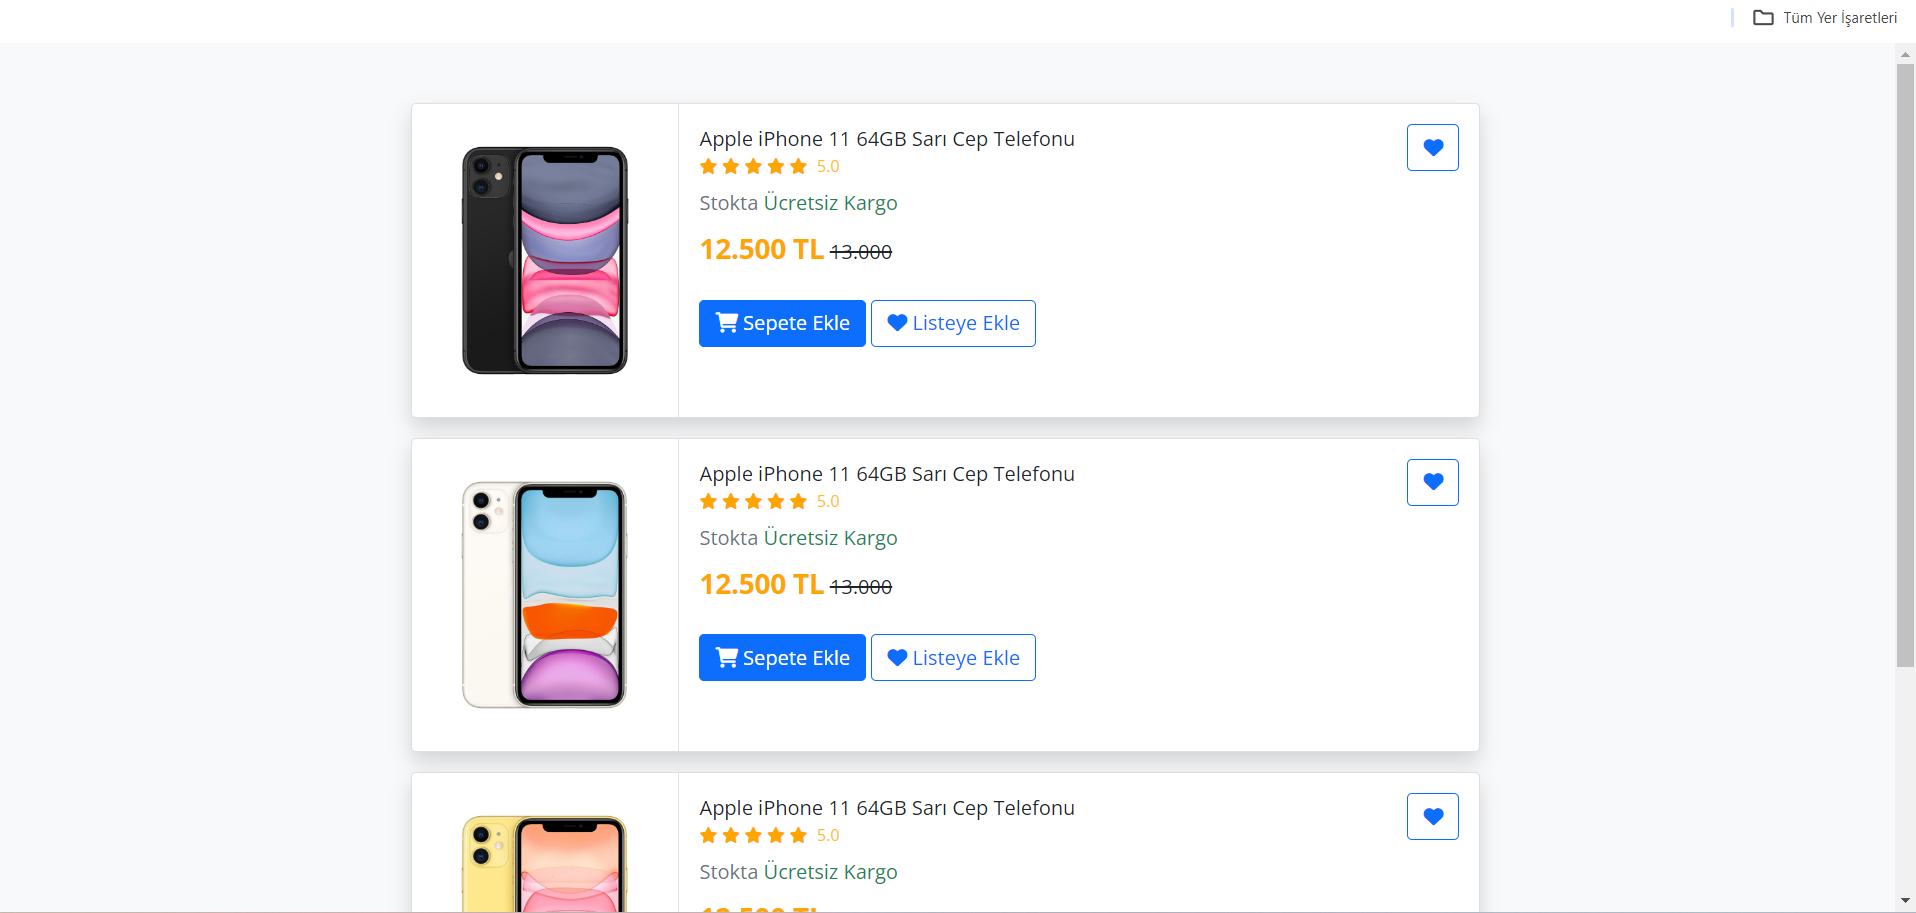Open the black iPhone 11 product image
This screenshot has width=1916, height=913.
click(545, 260)
